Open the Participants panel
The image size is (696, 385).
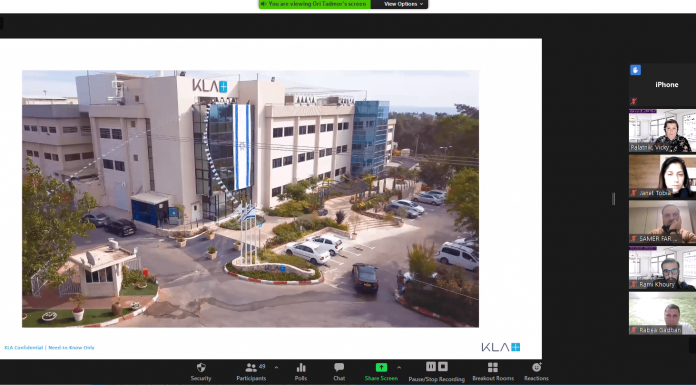(x=251, y=372)
